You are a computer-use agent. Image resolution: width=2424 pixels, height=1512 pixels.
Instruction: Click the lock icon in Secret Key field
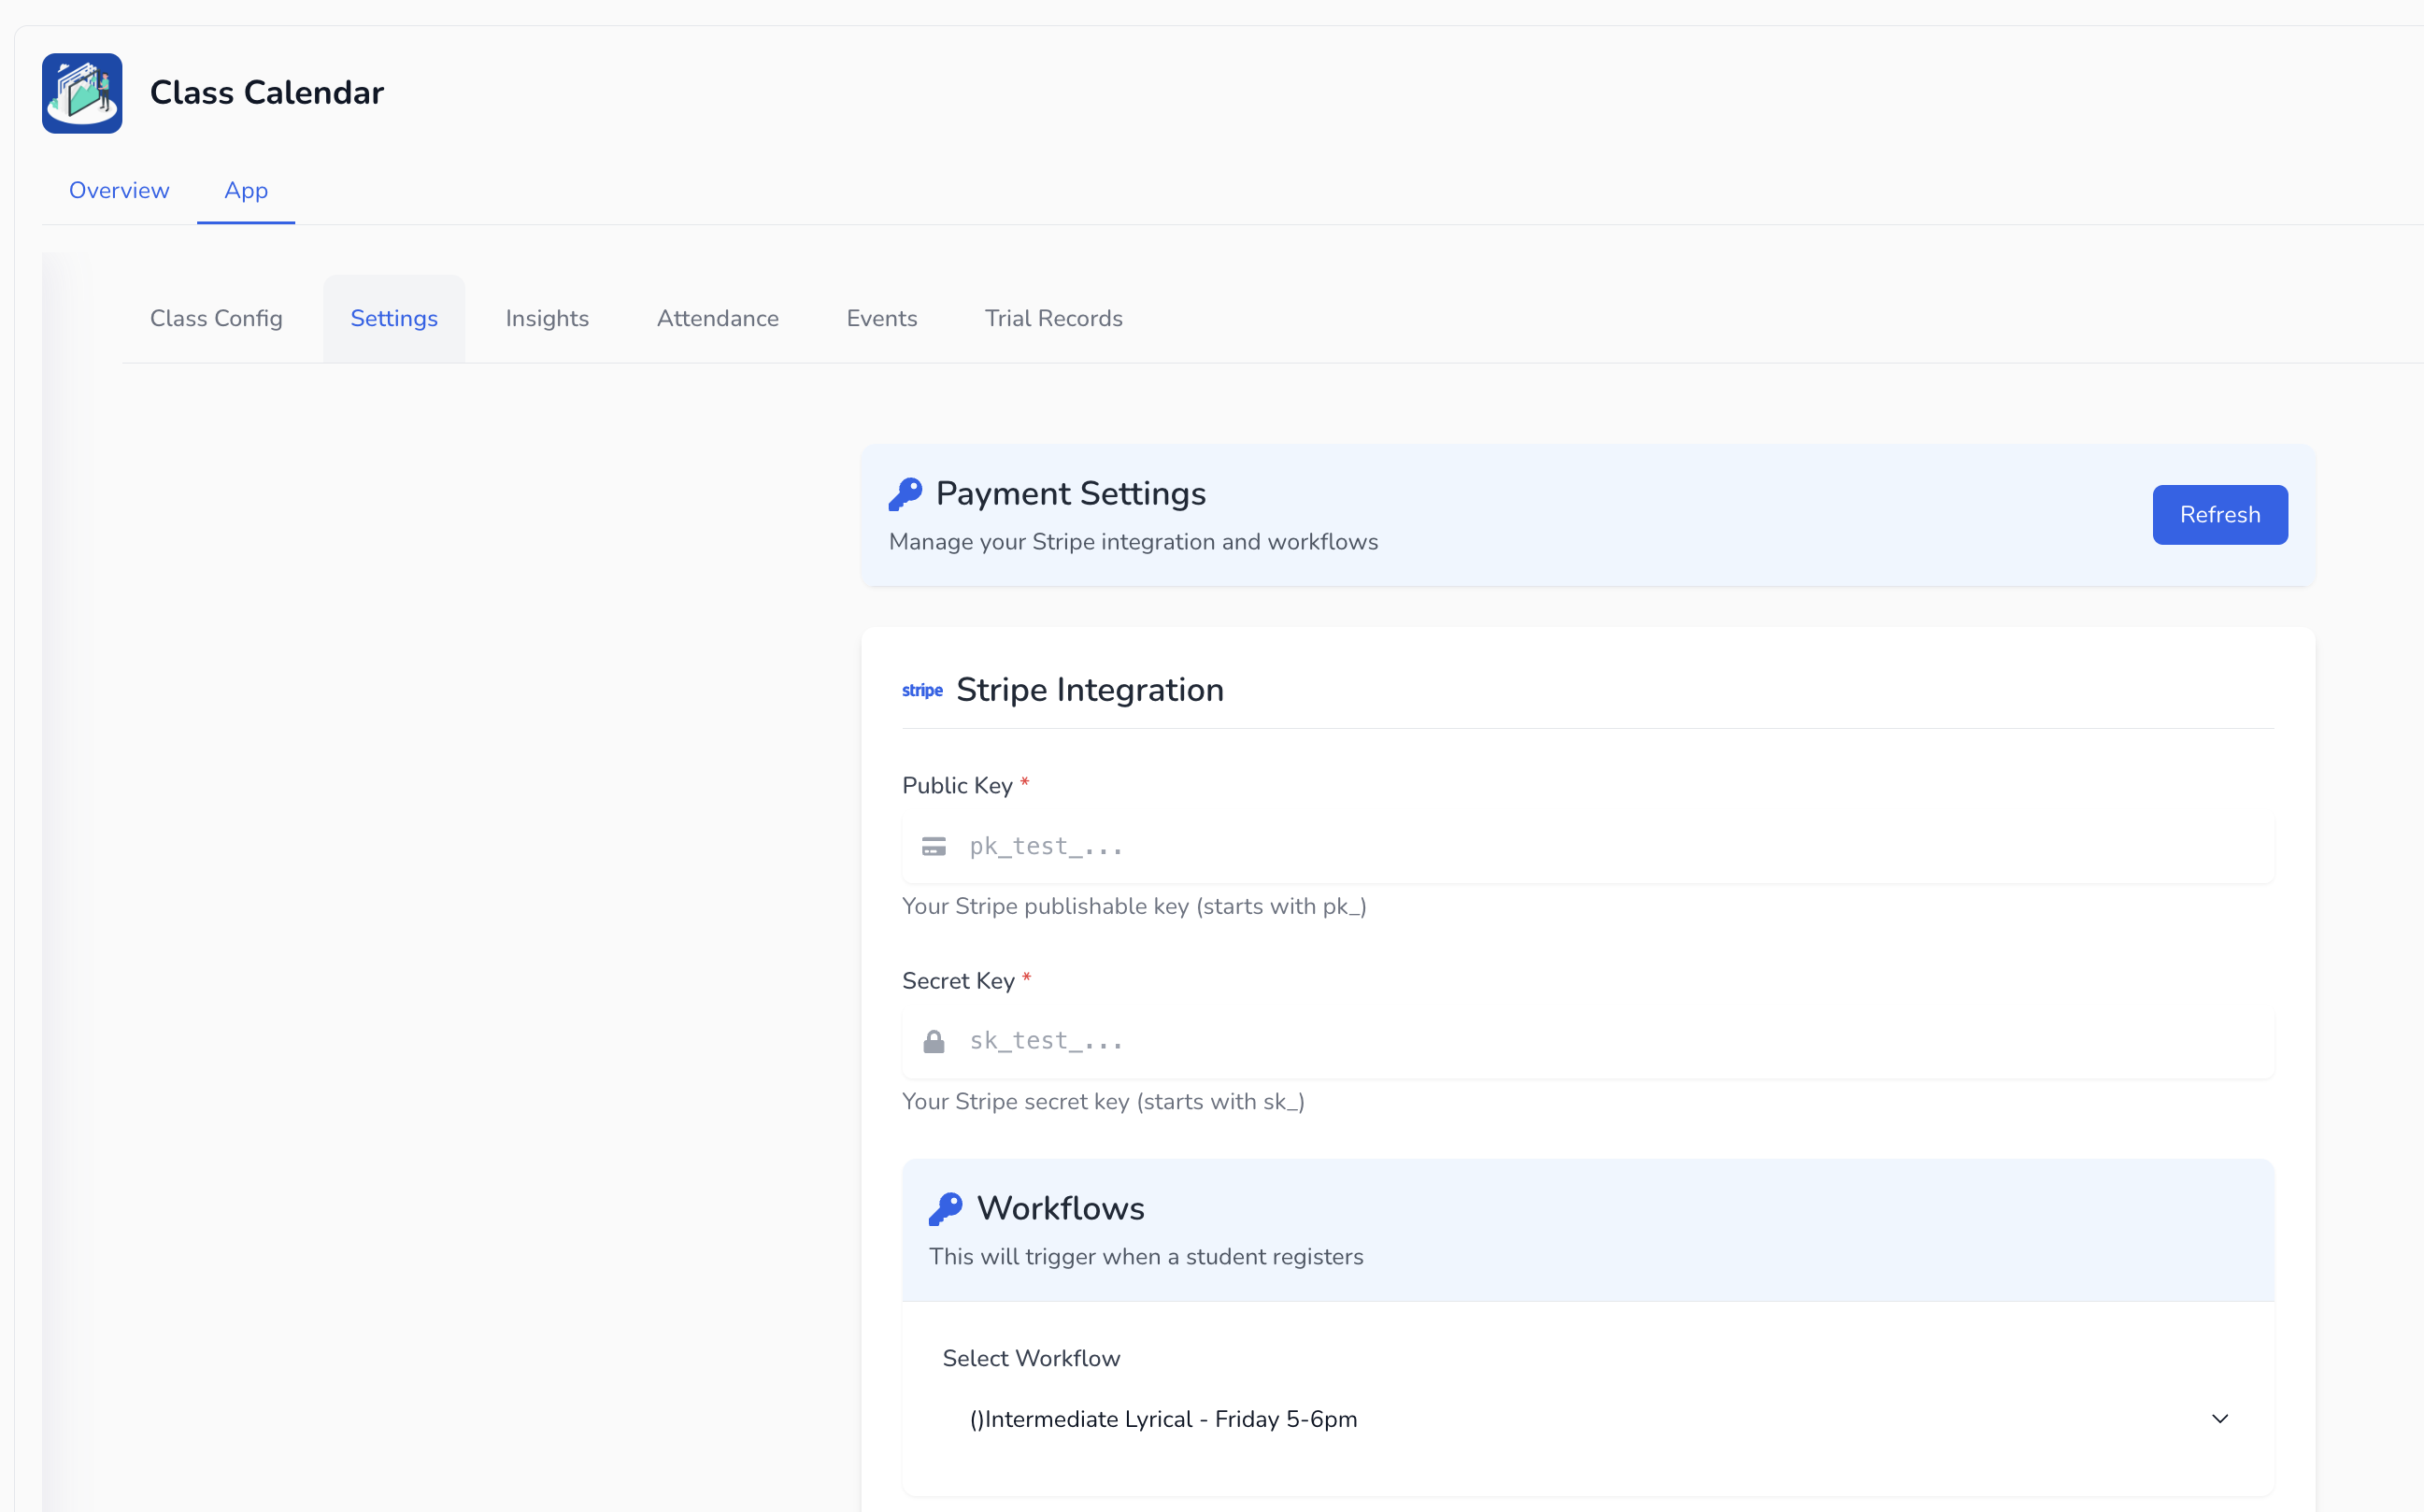(x=934, y=1042)
